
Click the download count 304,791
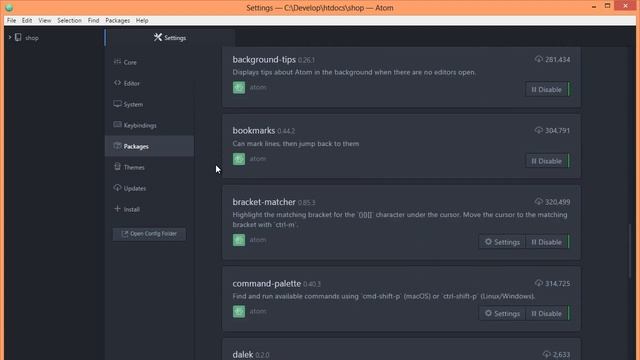[x=558, y=131]
